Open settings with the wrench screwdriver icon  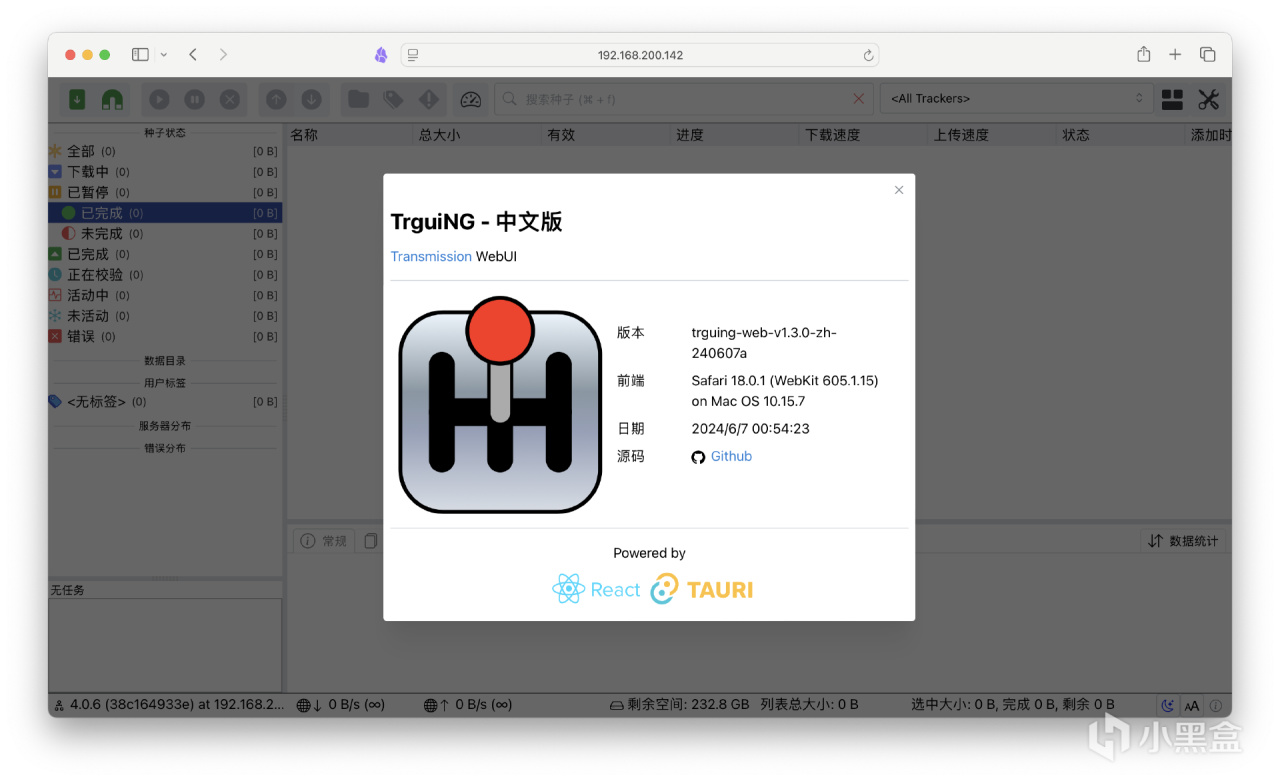[1208, 99]
